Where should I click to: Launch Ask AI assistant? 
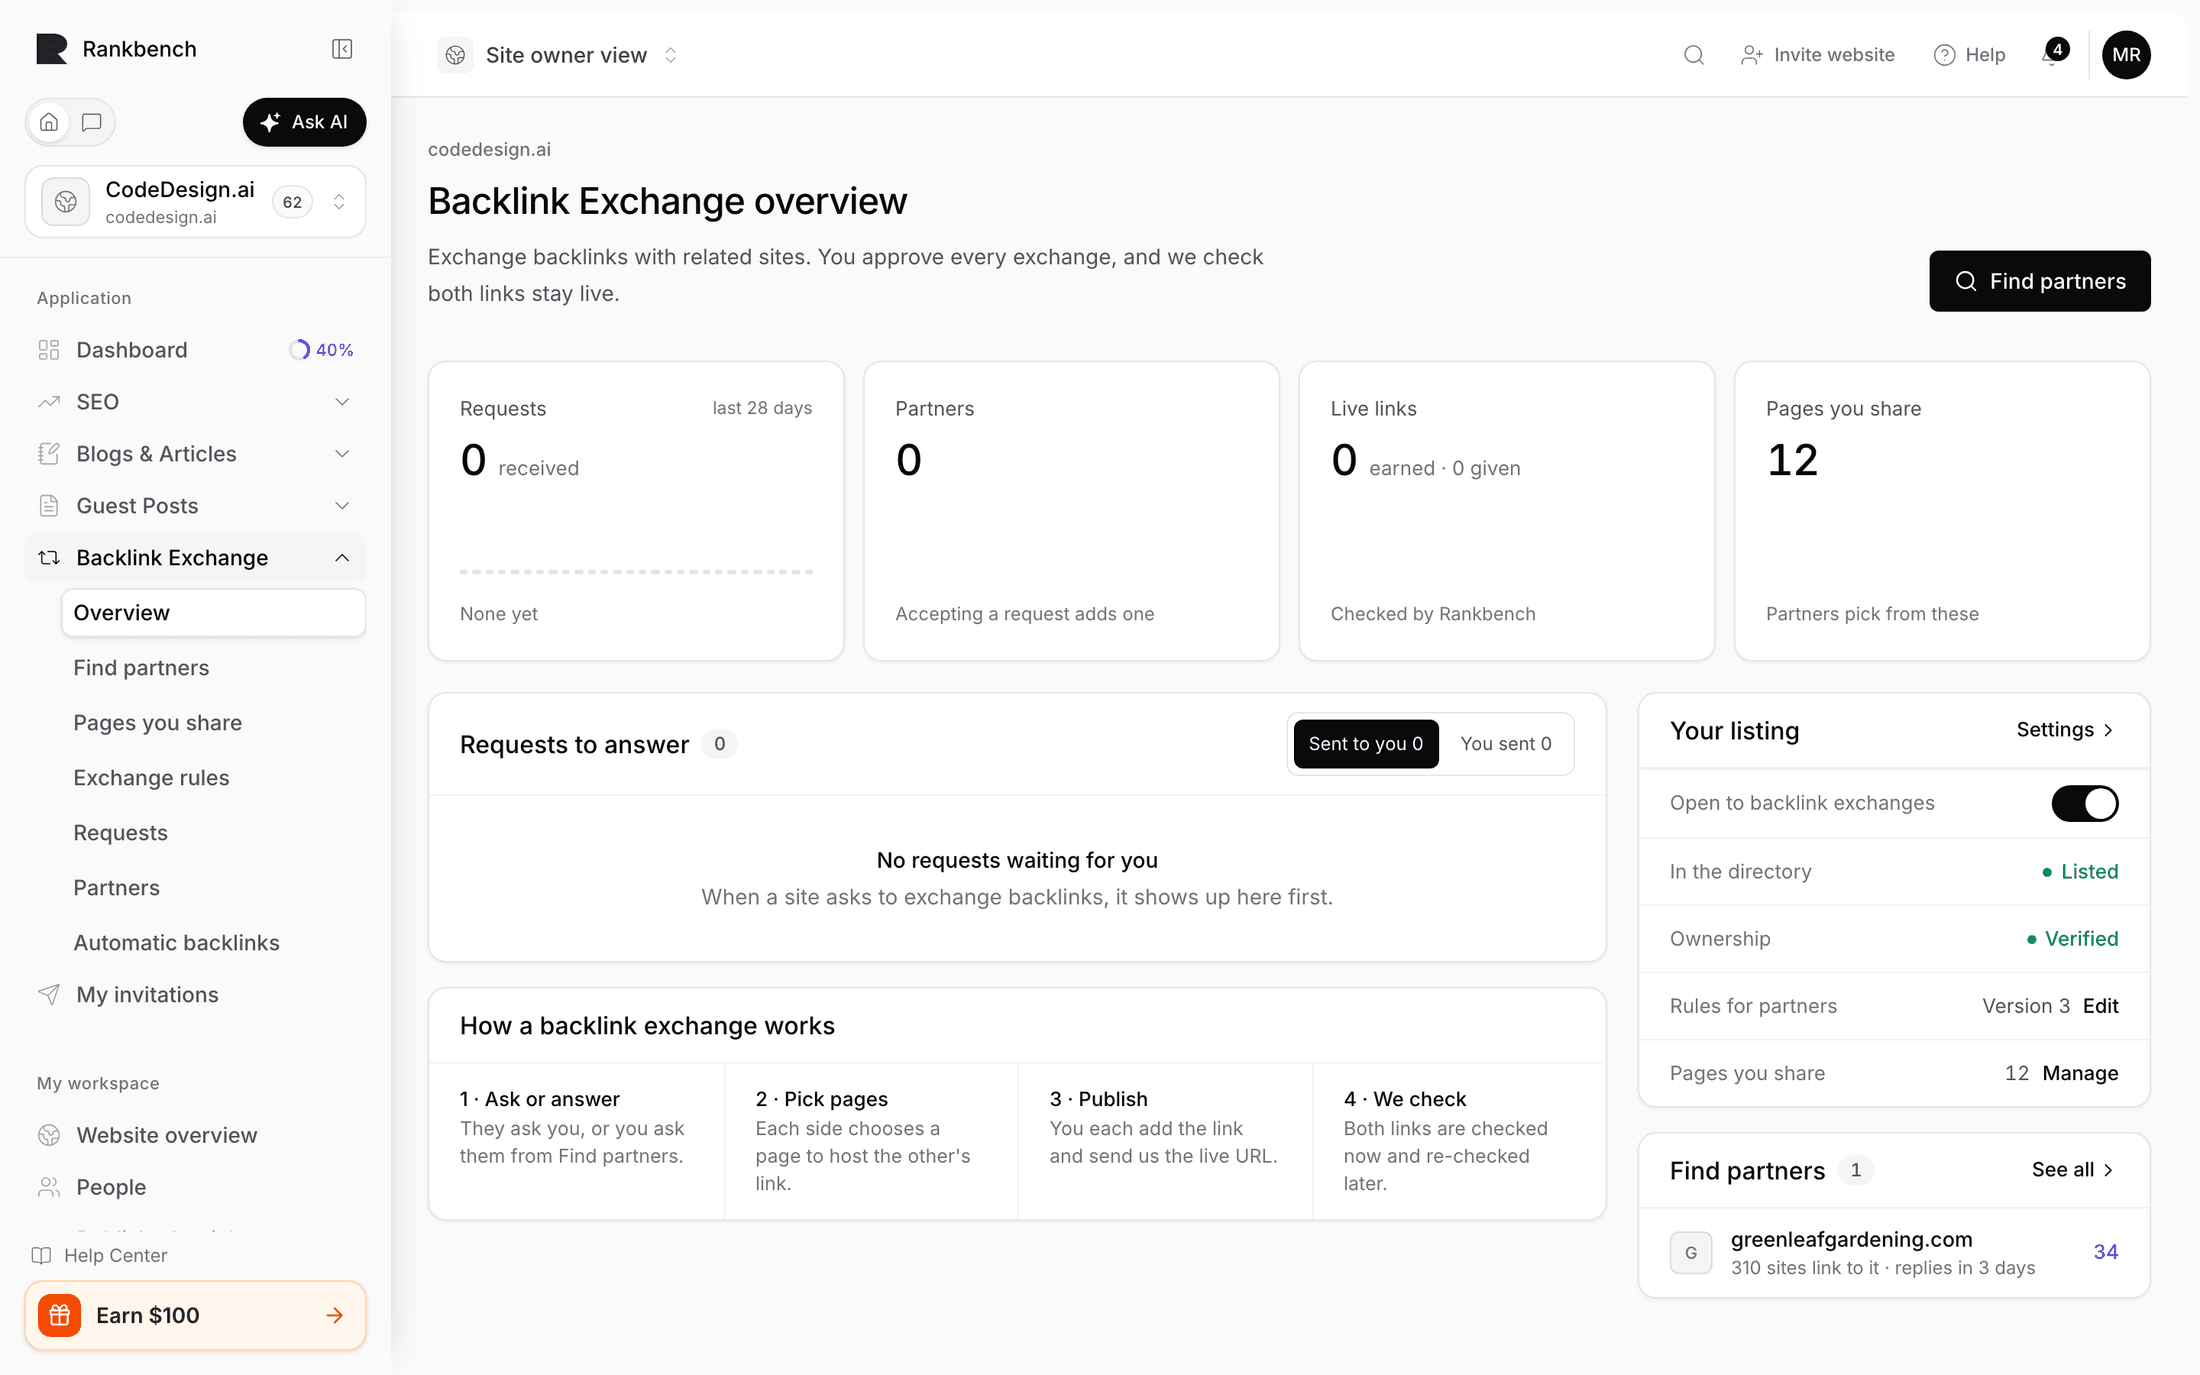304,122
